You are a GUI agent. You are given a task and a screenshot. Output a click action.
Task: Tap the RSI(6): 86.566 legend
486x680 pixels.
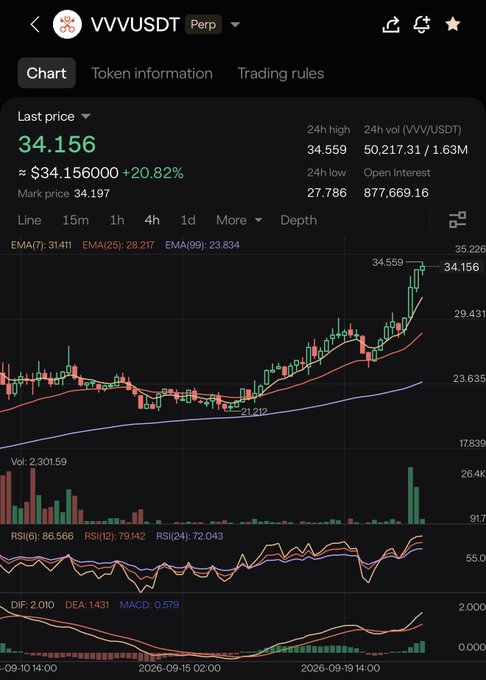point(42,536)
